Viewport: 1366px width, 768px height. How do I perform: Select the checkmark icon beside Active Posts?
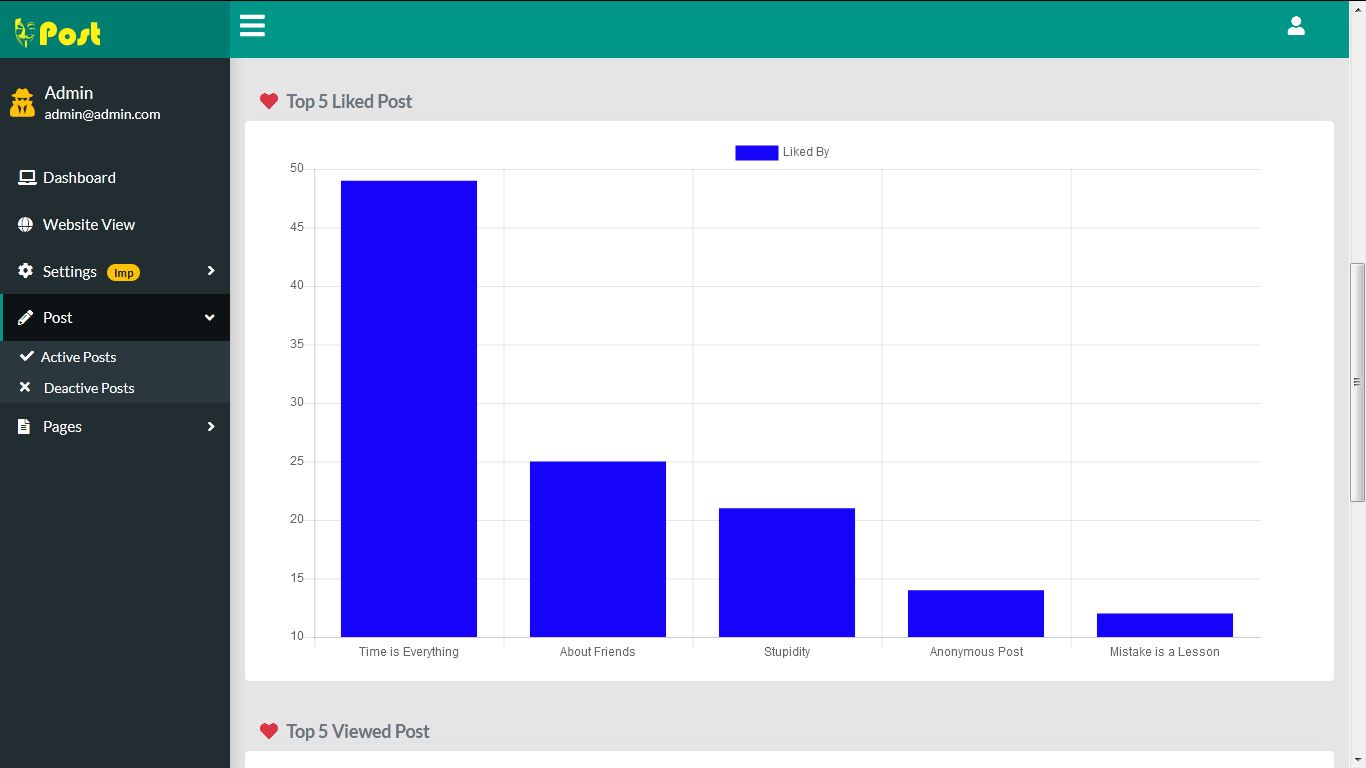click(25, 356)
